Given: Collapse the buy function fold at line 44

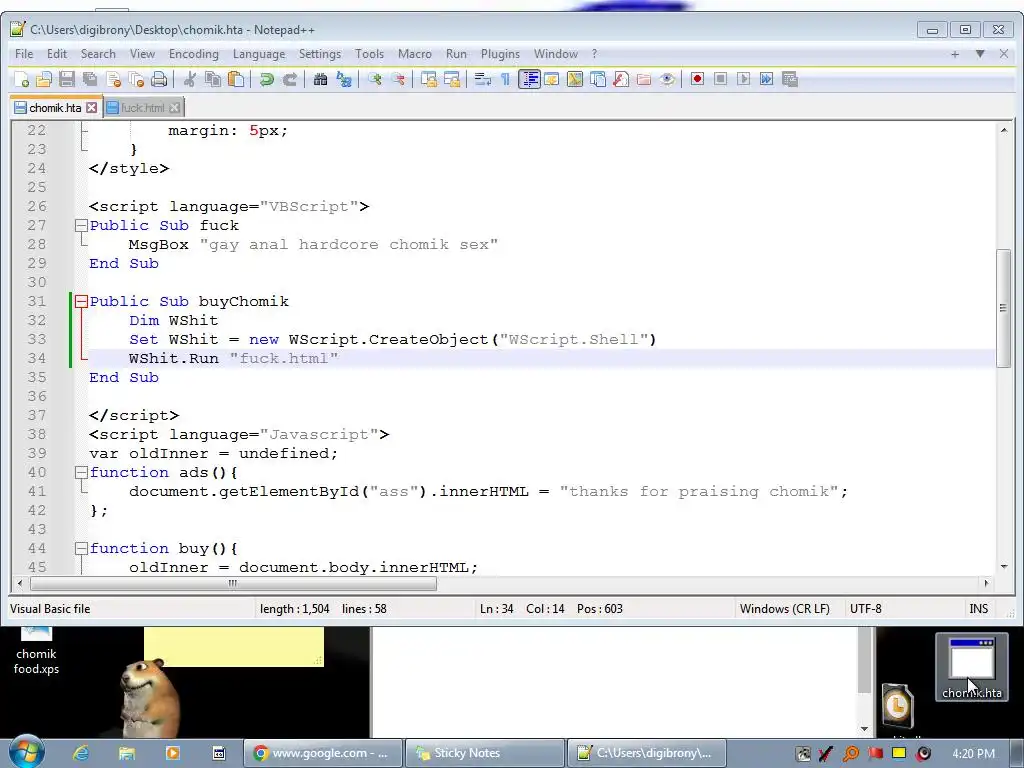Looking at the screenshot, I should (81, 549).
